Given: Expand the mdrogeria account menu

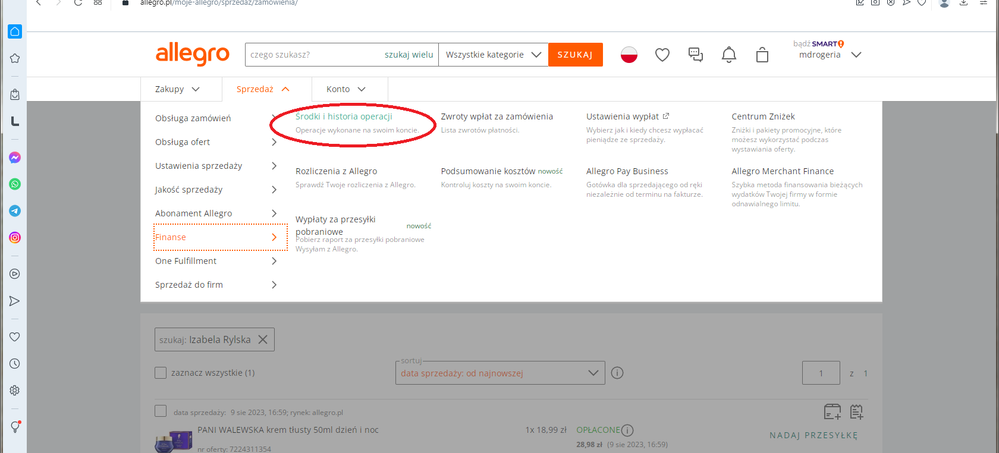Looking at the screenshot, I should click(x=830, y=55).
